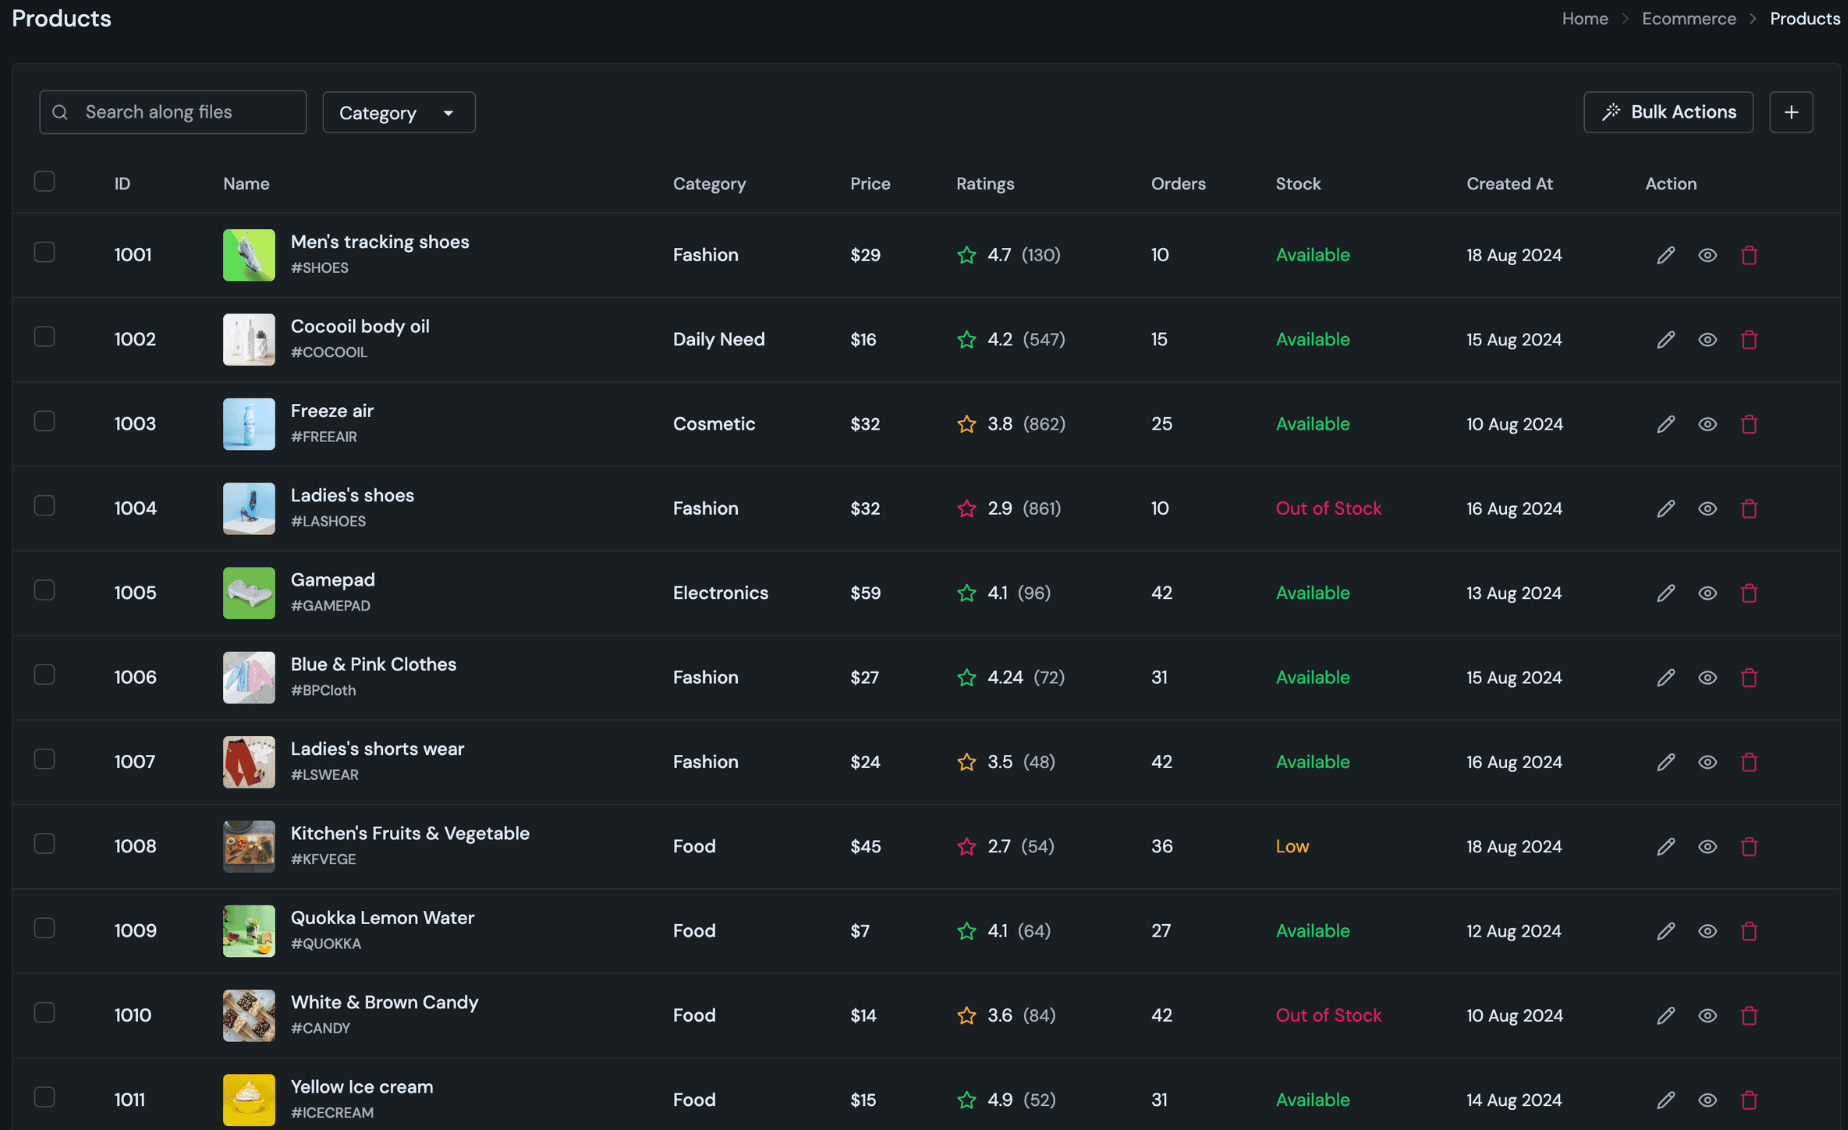Tick the checkbox next to Ladies's shoes
Image resolution: width=1848 pixels, height=1130 pixels.
point(44,505)
